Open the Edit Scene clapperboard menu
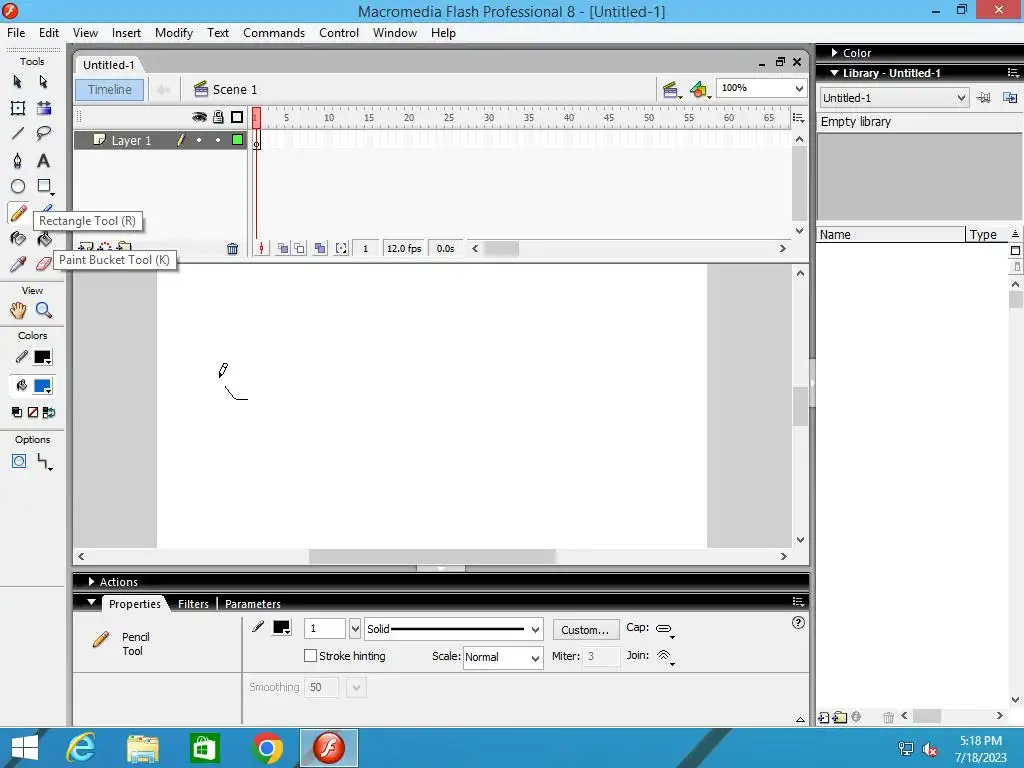1024x768 pixels. 671,90
